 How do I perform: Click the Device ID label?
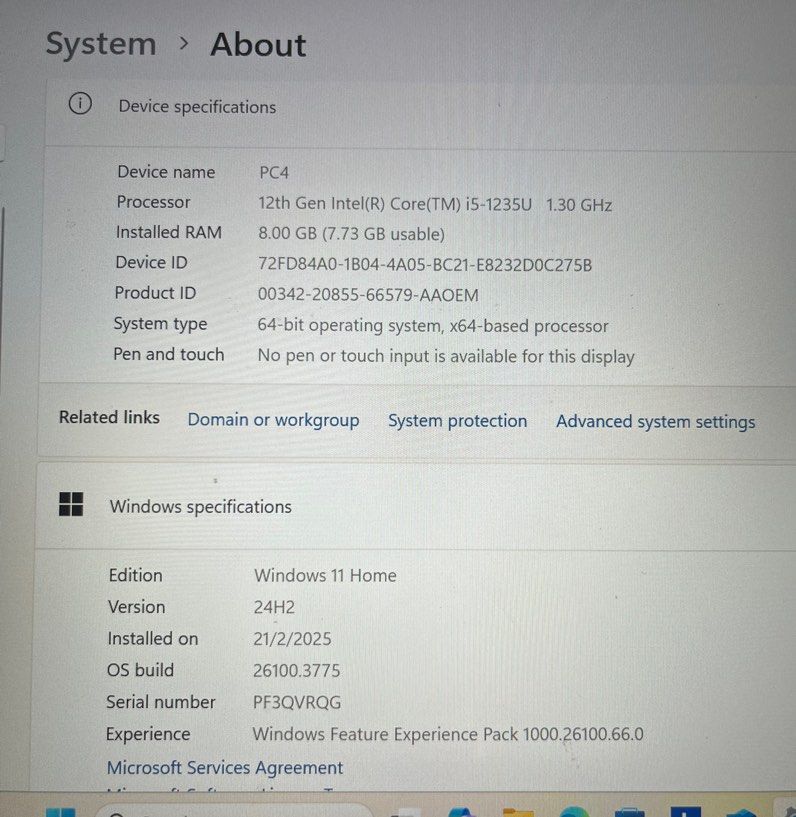tap(151, 263)
